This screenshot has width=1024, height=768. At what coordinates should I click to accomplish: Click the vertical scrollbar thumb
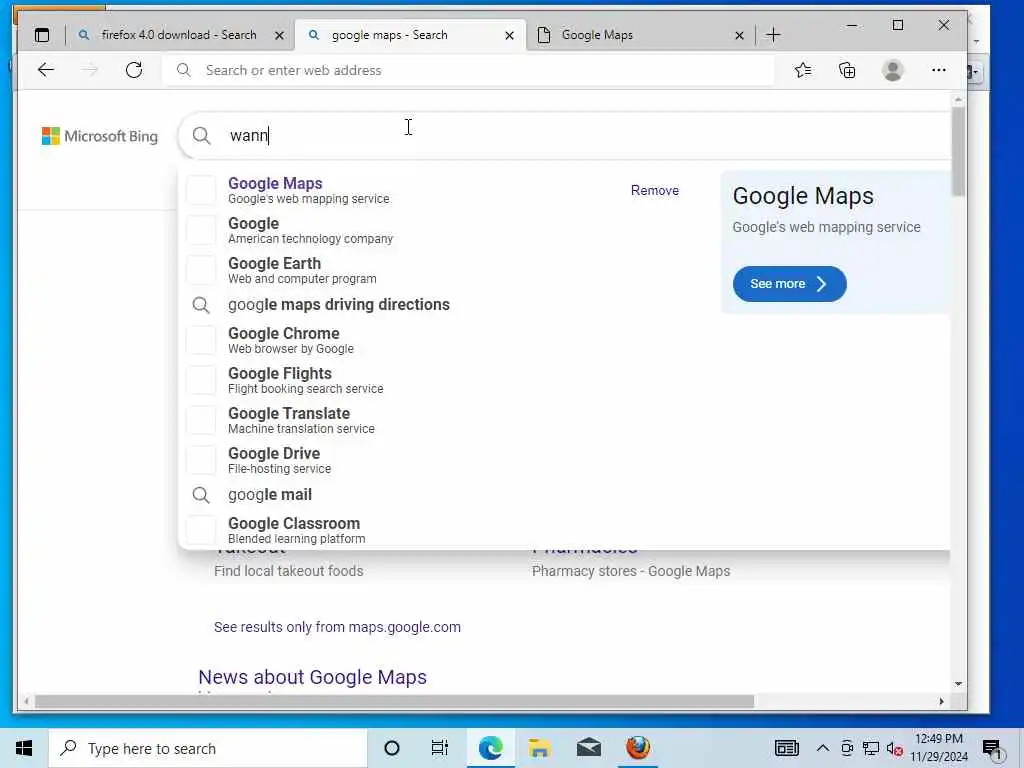(958, 152)
